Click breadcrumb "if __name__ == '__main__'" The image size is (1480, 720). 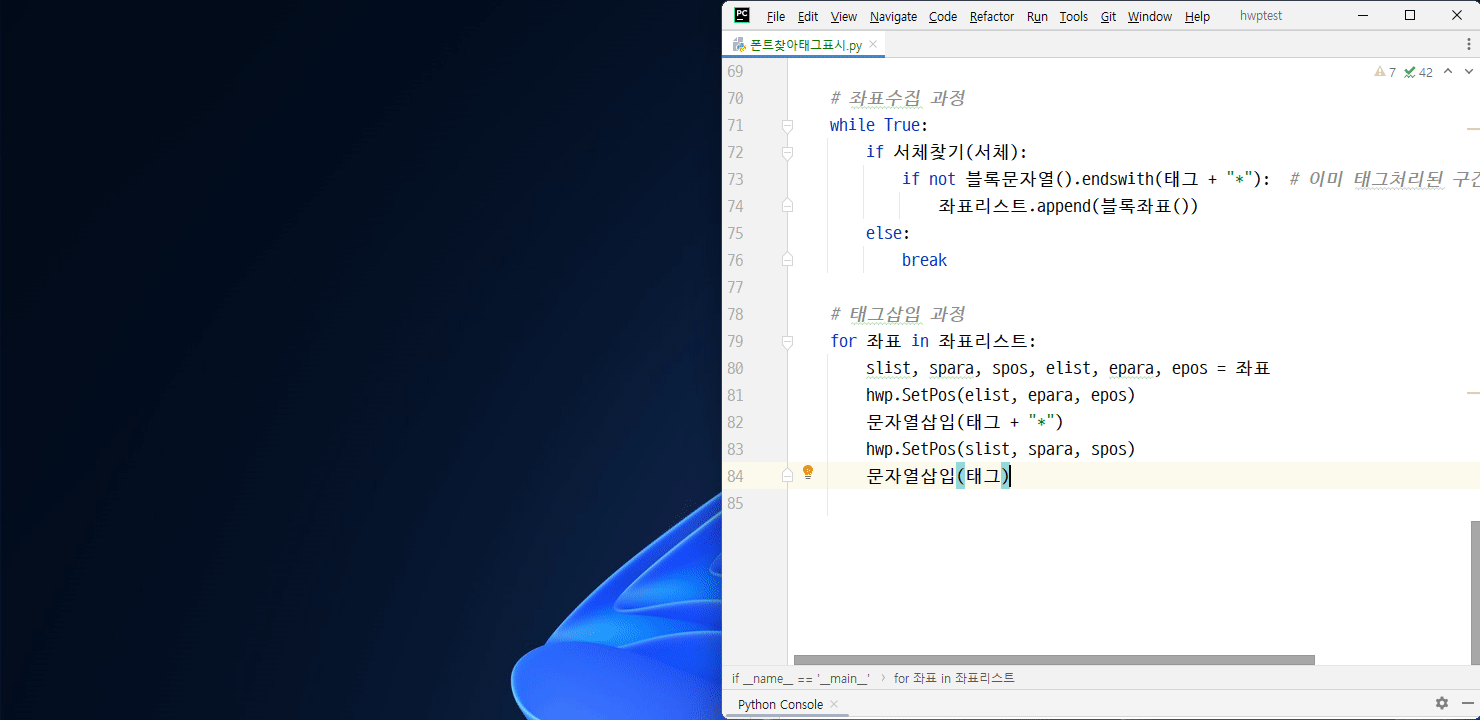(800, 678)
